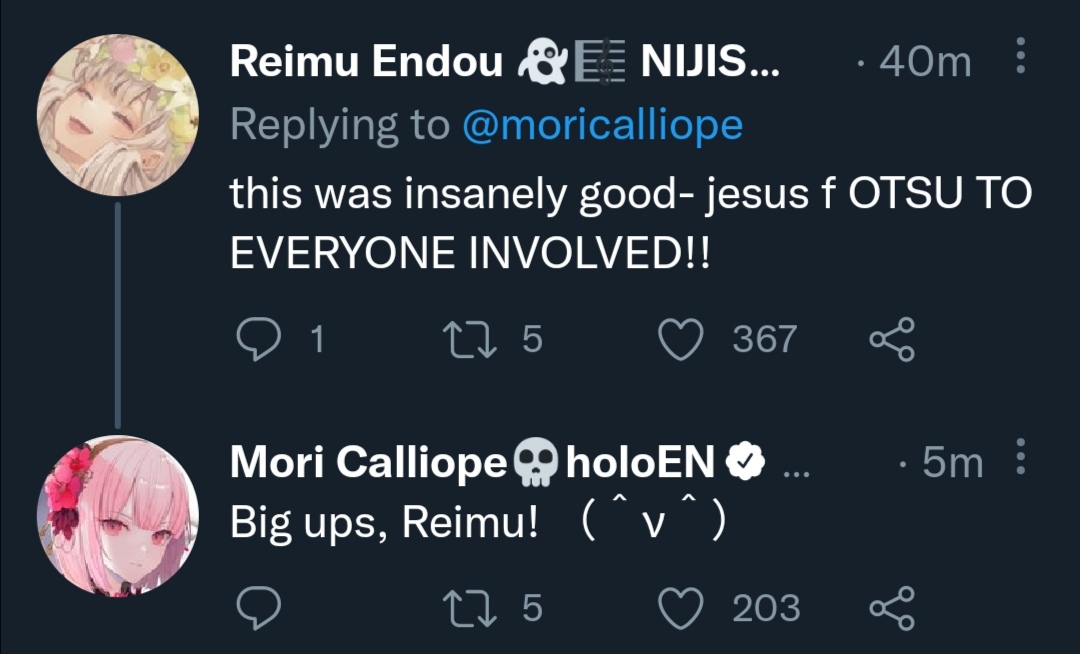This screenshot has height=654, width=1080.
Task: Open Mori Calliope's profile name
Action: pos(368,462)
